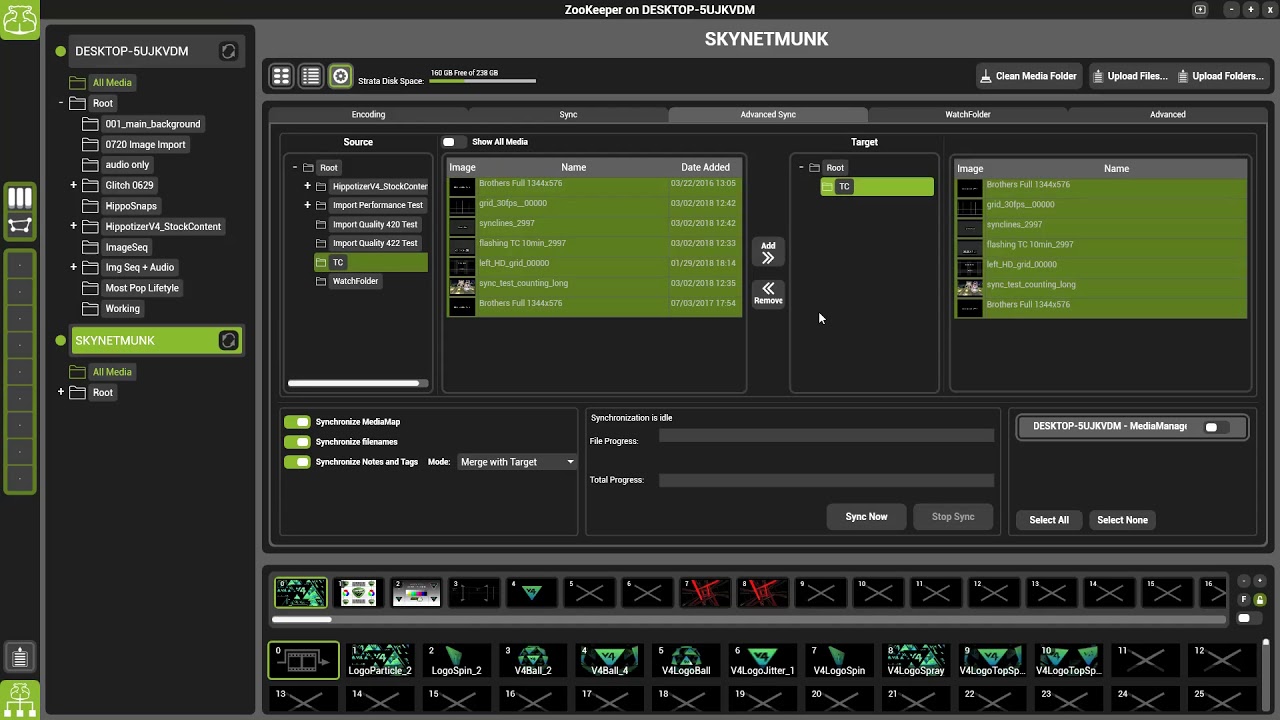Expand Root folder under SKYNETMUNK
Screen dimensions: 1280x720
point(60,392)
